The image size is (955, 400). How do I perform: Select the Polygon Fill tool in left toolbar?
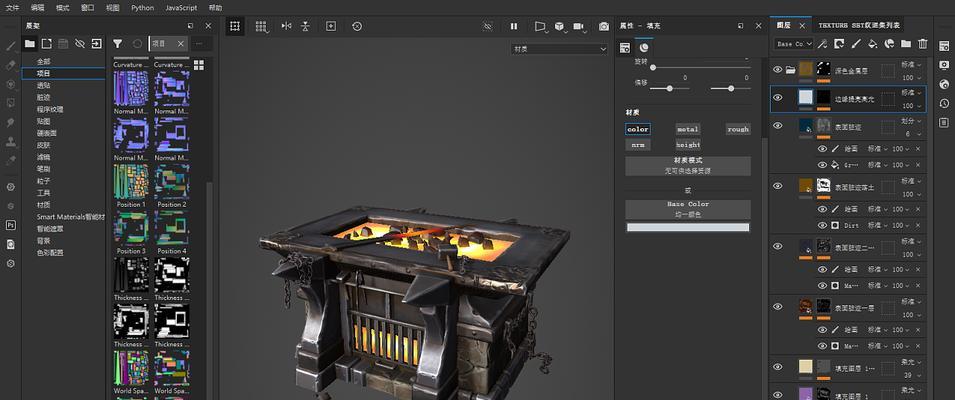point(10,103)
